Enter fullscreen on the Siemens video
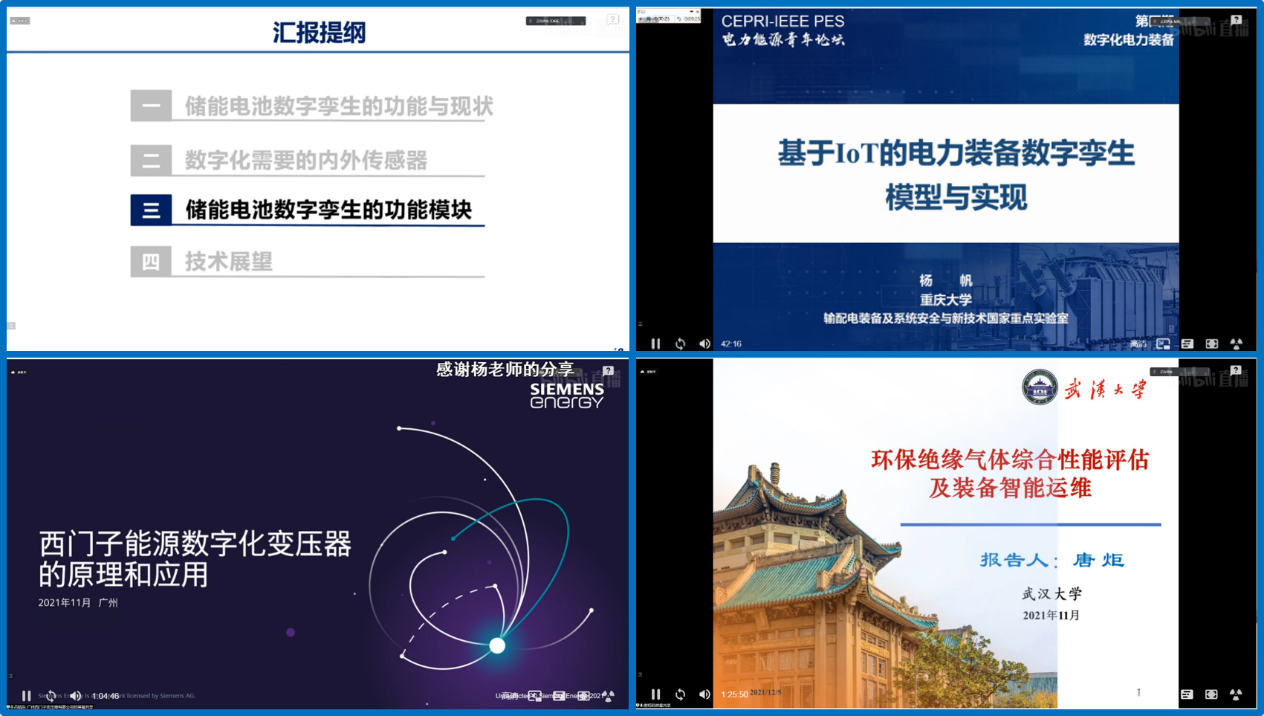 click(x=583, y=696)
